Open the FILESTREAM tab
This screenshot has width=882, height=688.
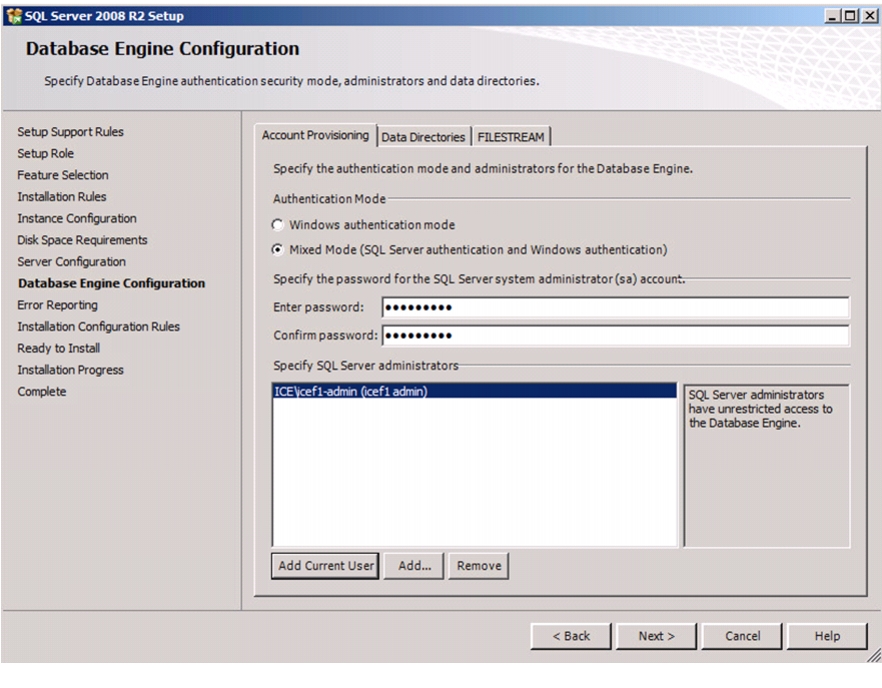click(511, 137)
